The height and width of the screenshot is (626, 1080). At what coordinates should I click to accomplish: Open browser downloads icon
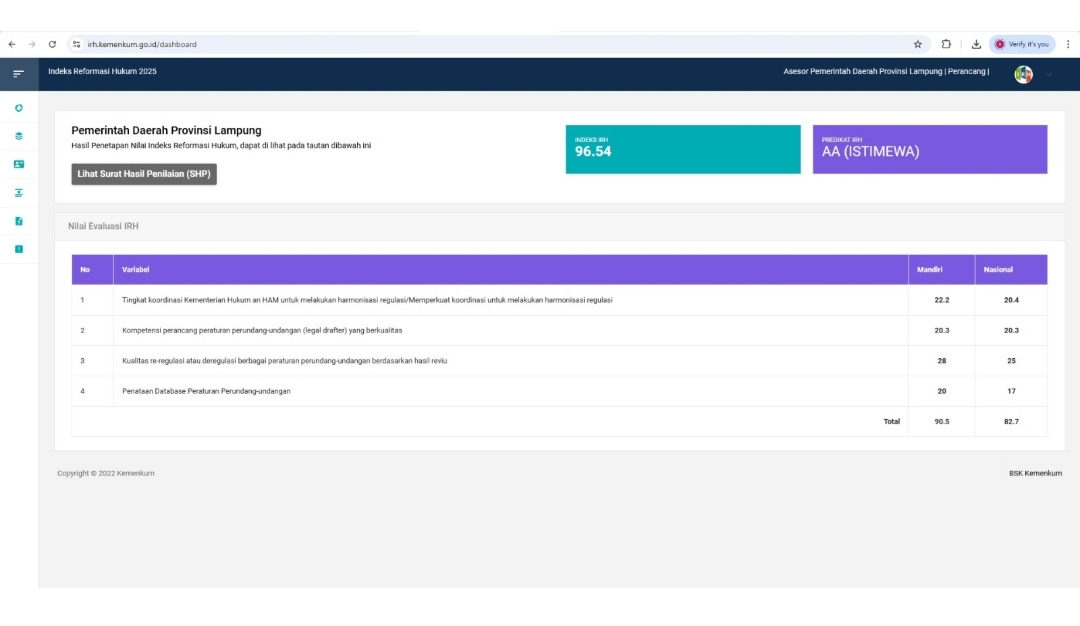[x=976, y=44]
